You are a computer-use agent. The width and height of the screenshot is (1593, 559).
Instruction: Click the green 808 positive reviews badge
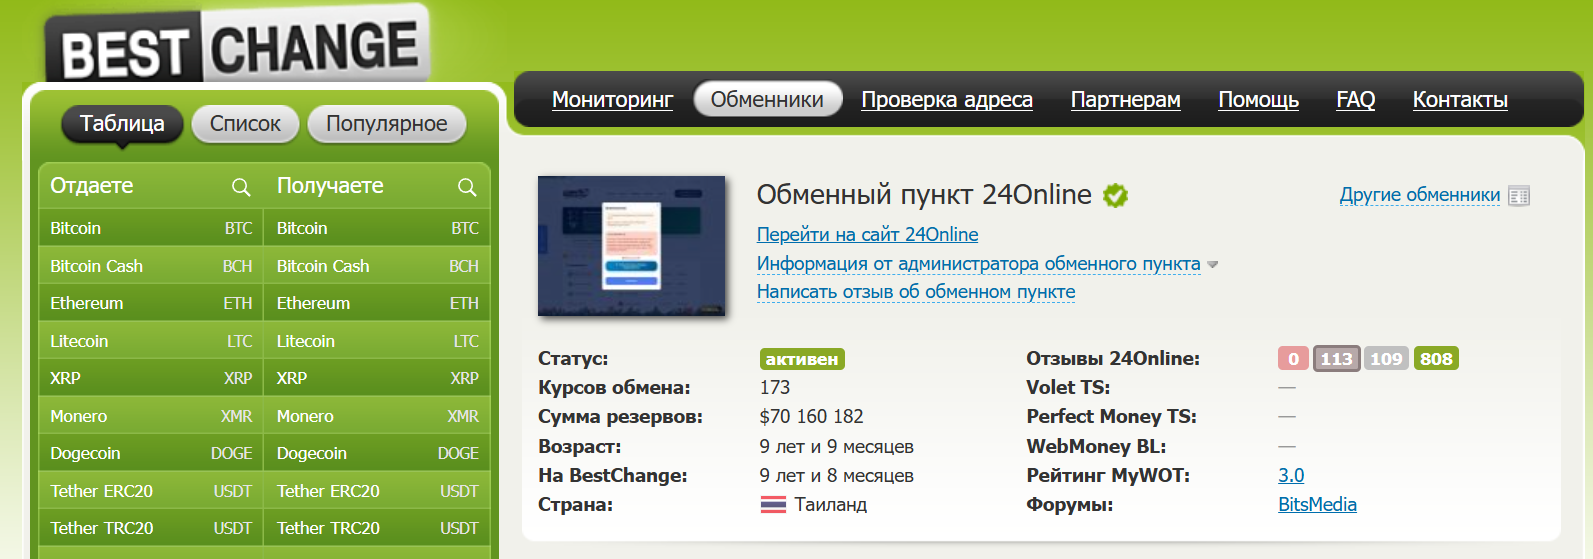[x=1436, y=359]
